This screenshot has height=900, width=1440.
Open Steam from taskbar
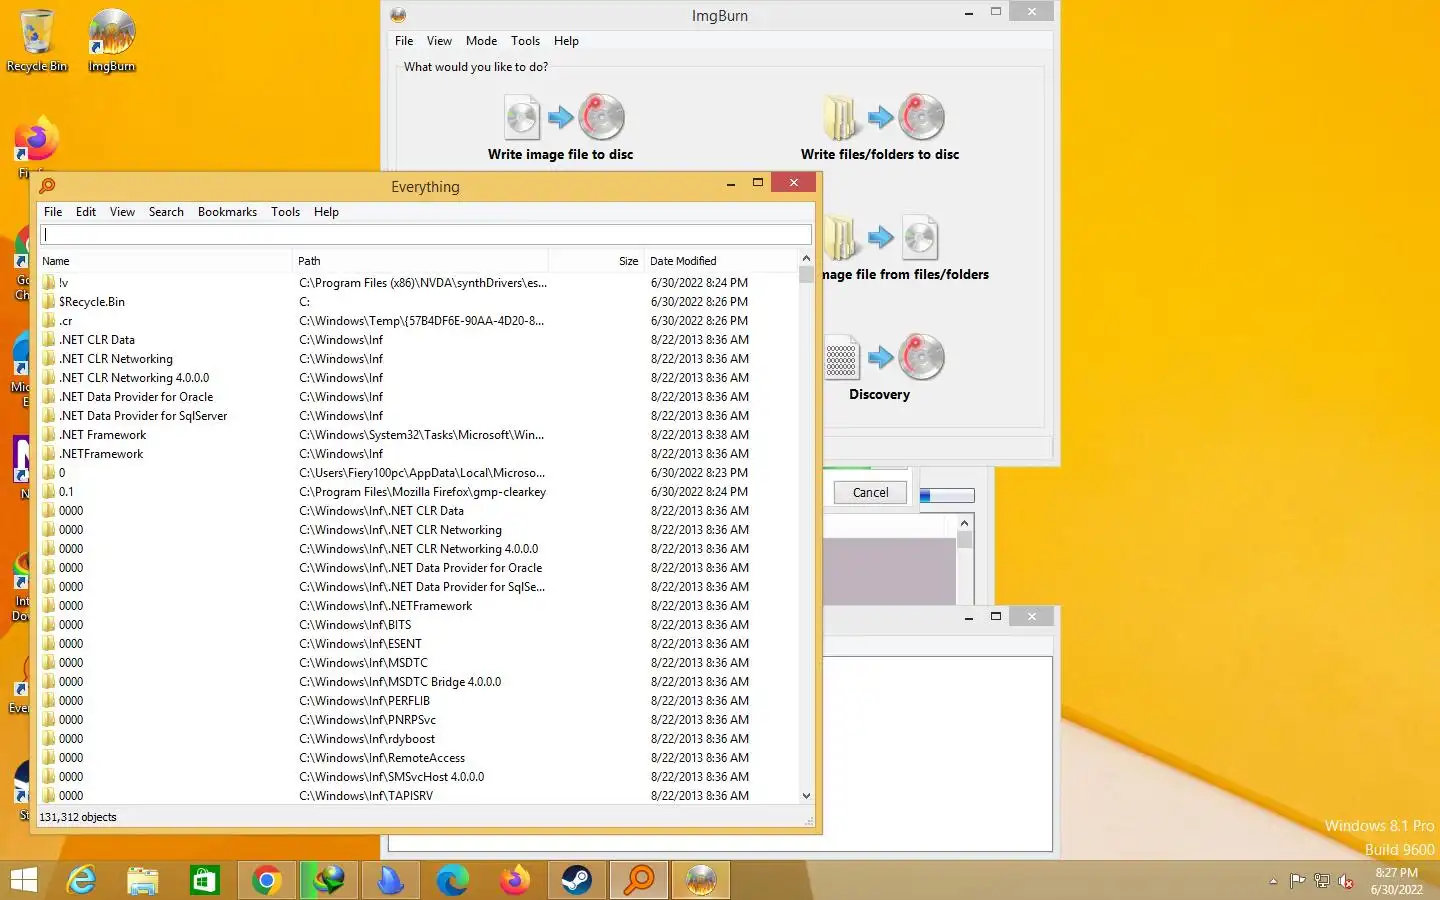[577, 881]
